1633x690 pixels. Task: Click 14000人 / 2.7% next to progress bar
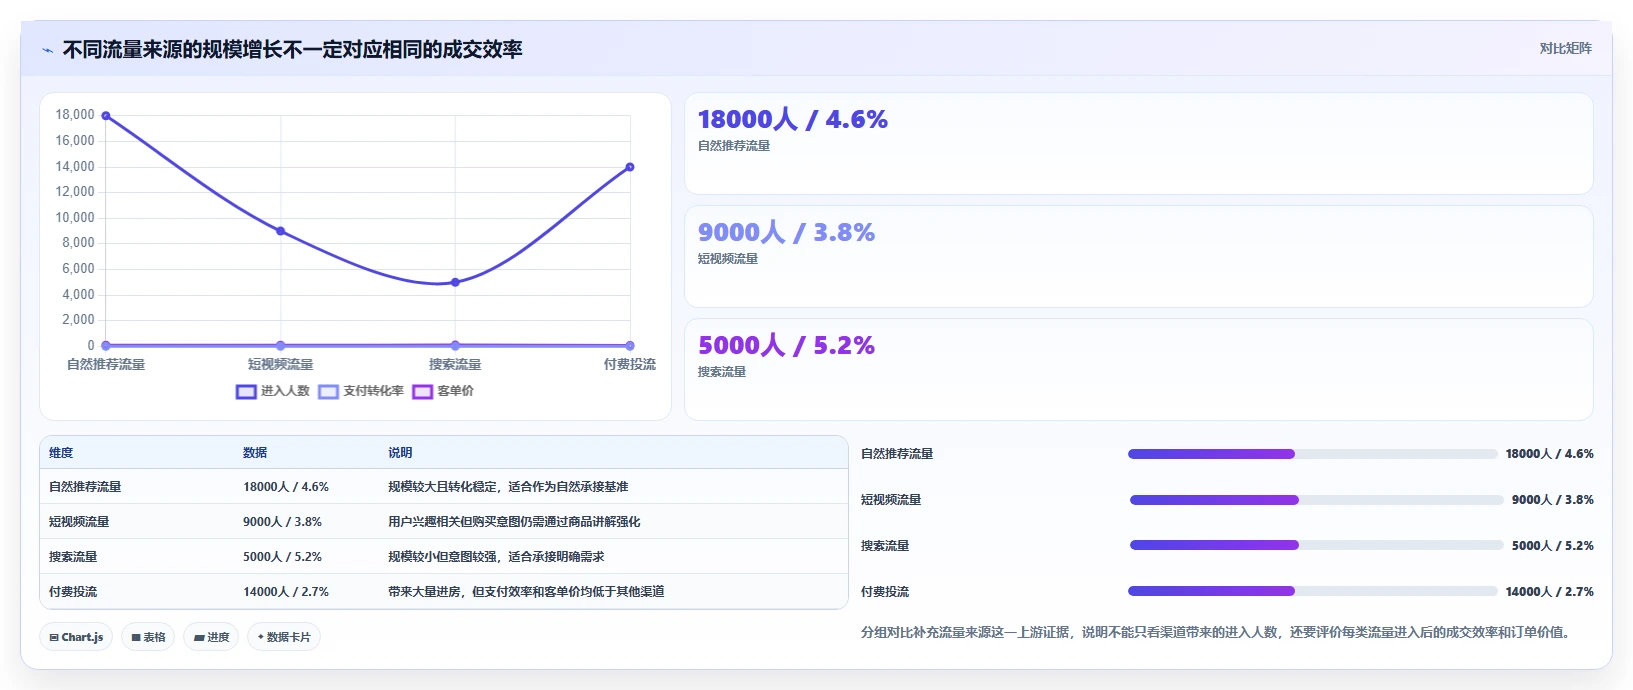tap(1550, 592)
